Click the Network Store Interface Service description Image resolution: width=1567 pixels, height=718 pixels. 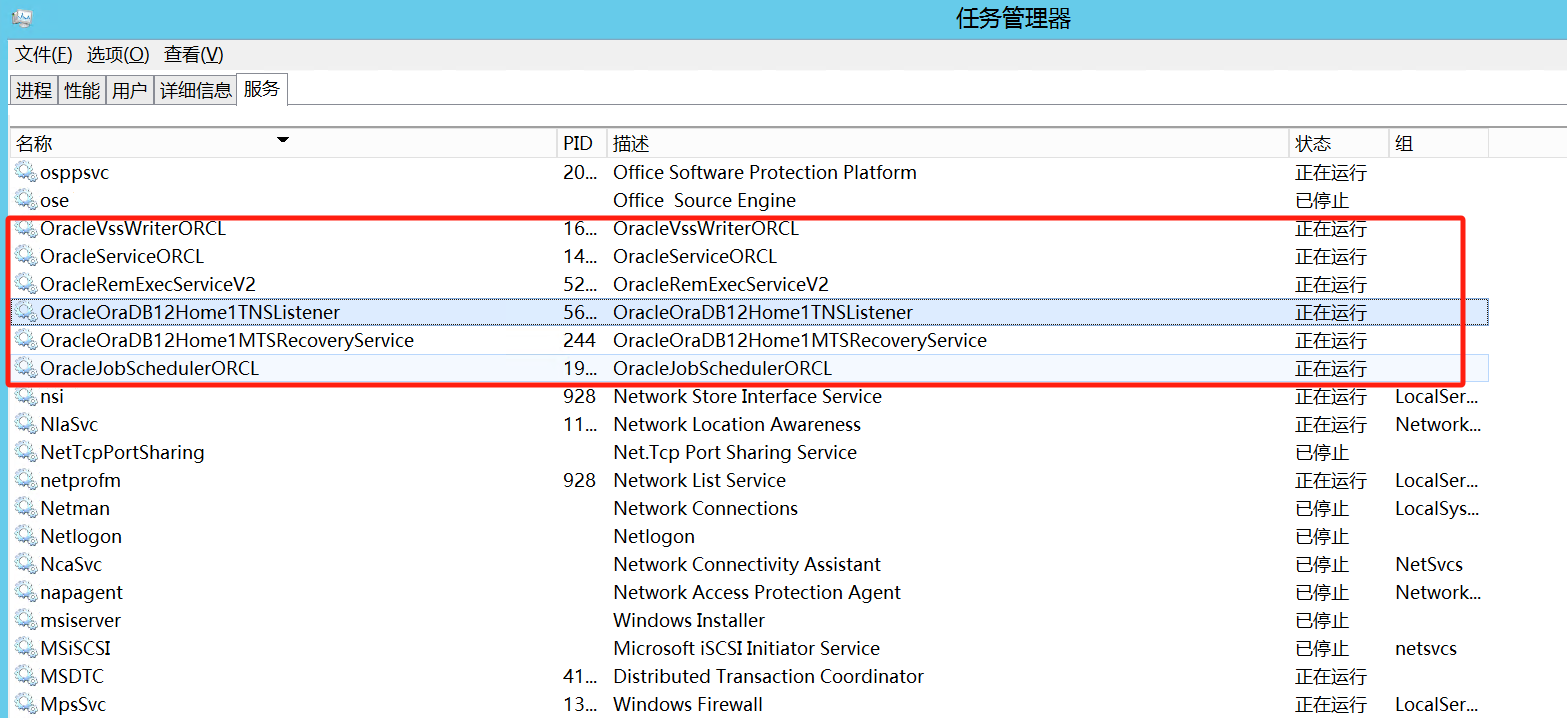pyautogui.click(x=748, y=396)
